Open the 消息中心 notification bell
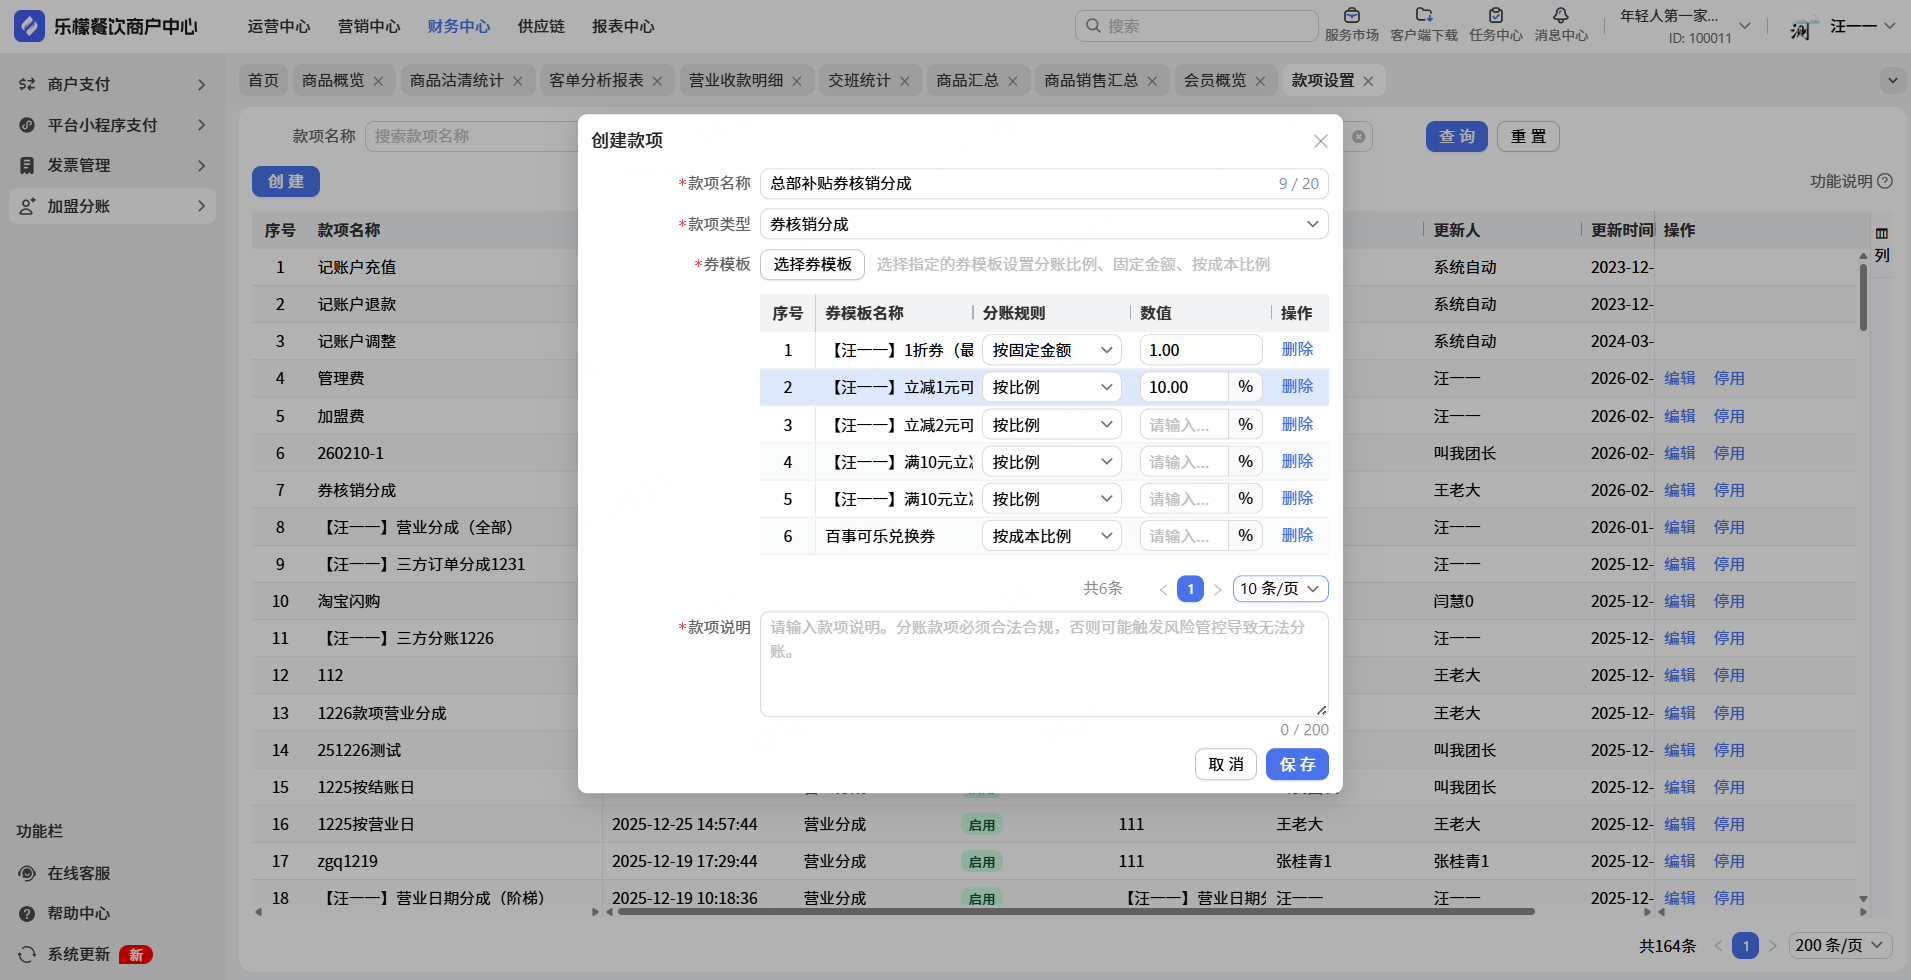 1560,16
